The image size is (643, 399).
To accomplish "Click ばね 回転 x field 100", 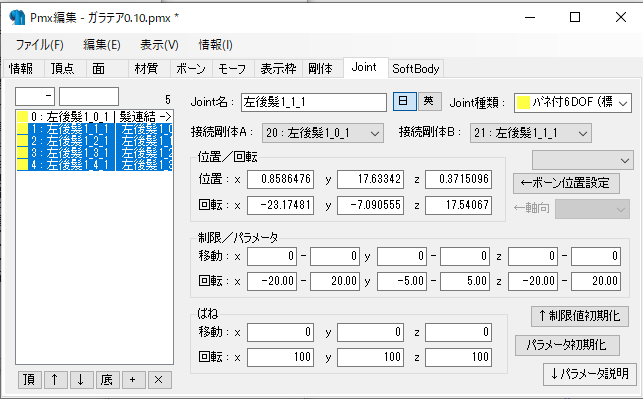I will pos(280,357).
